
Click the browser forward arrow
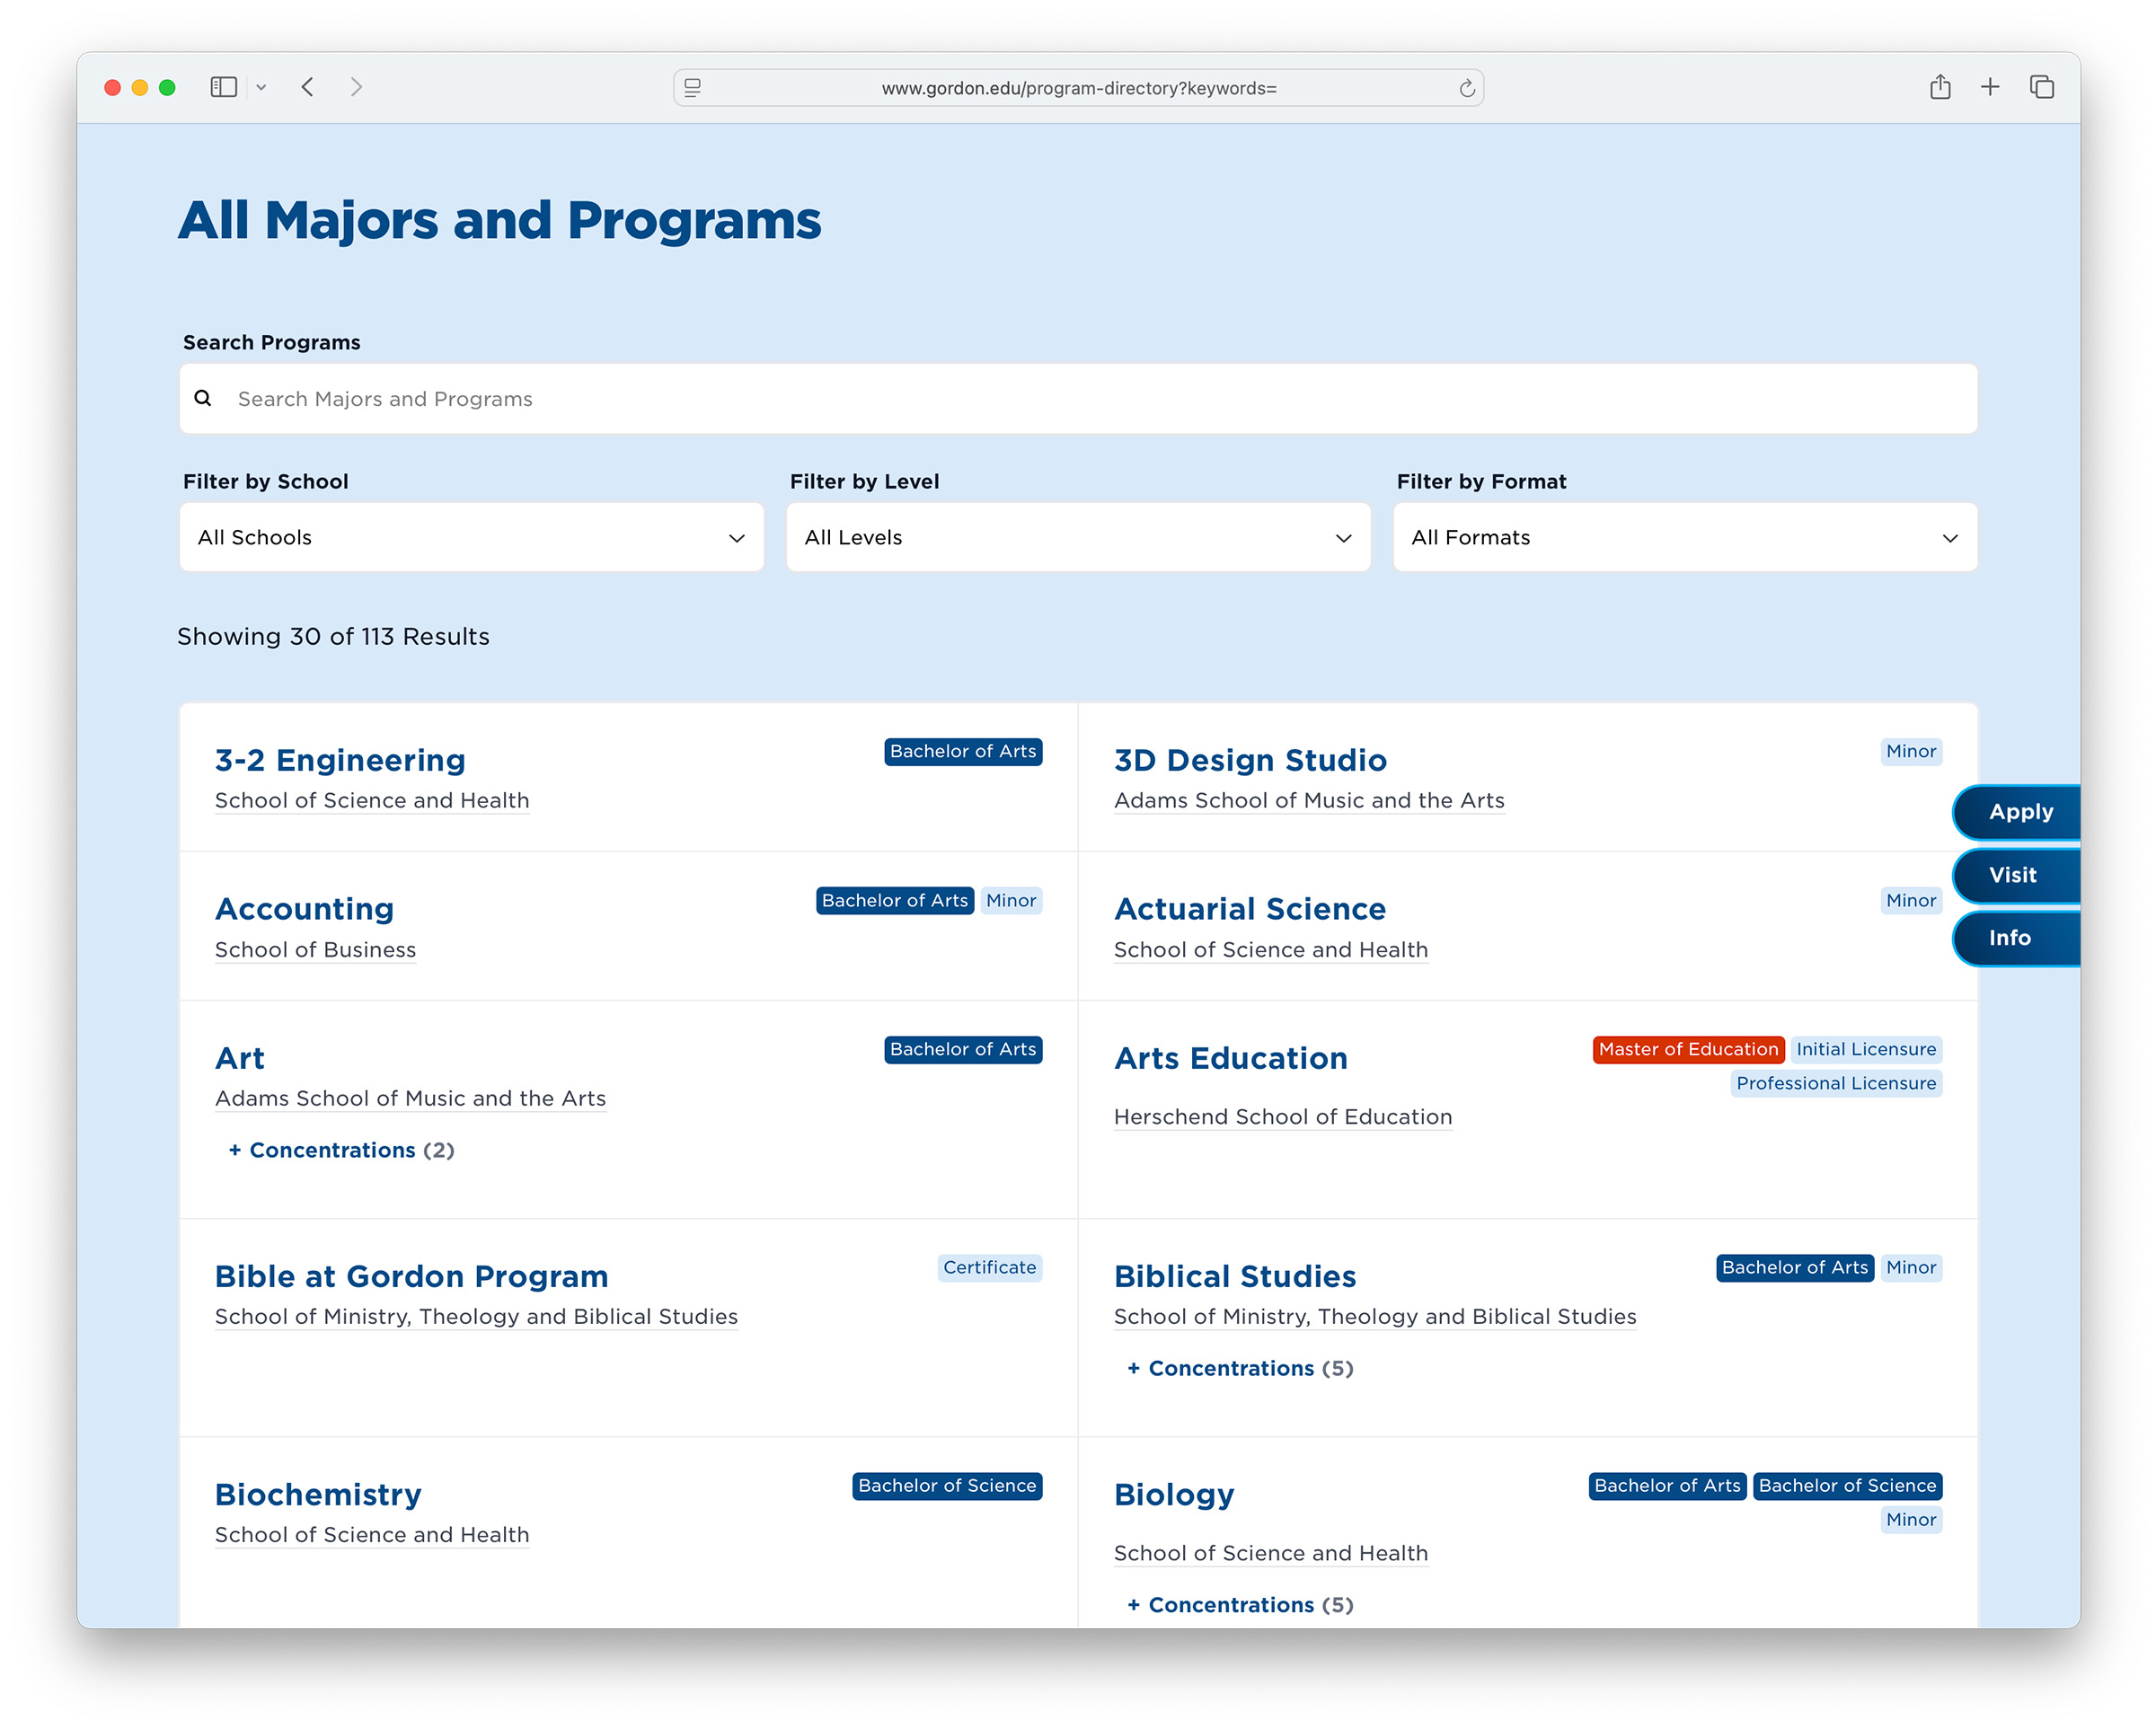pos(356,87)
